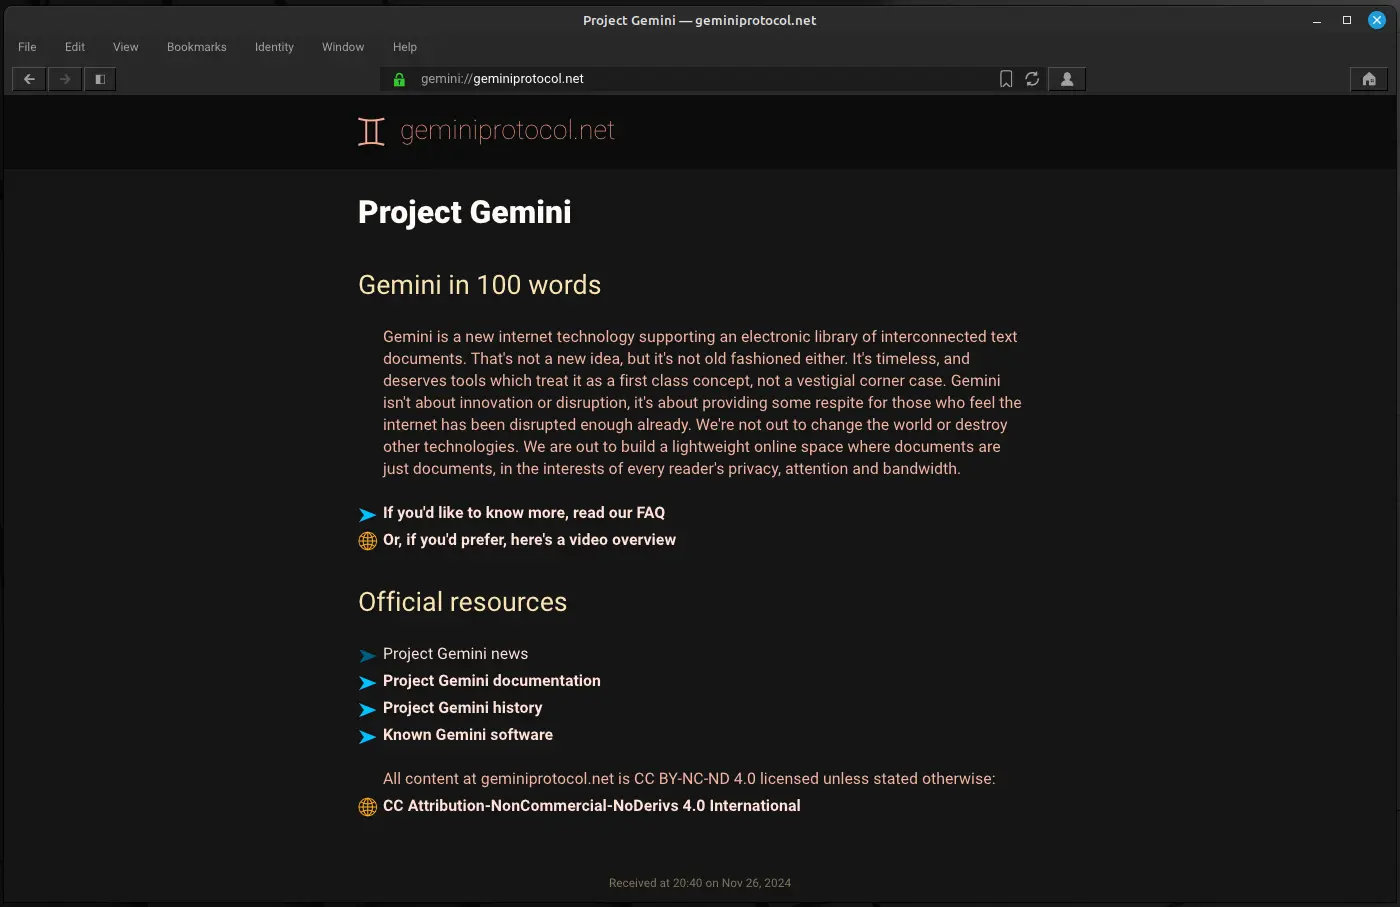The image size is (1400, 907).
Task: Open the Window menu
Action: (x=343, y=46)
